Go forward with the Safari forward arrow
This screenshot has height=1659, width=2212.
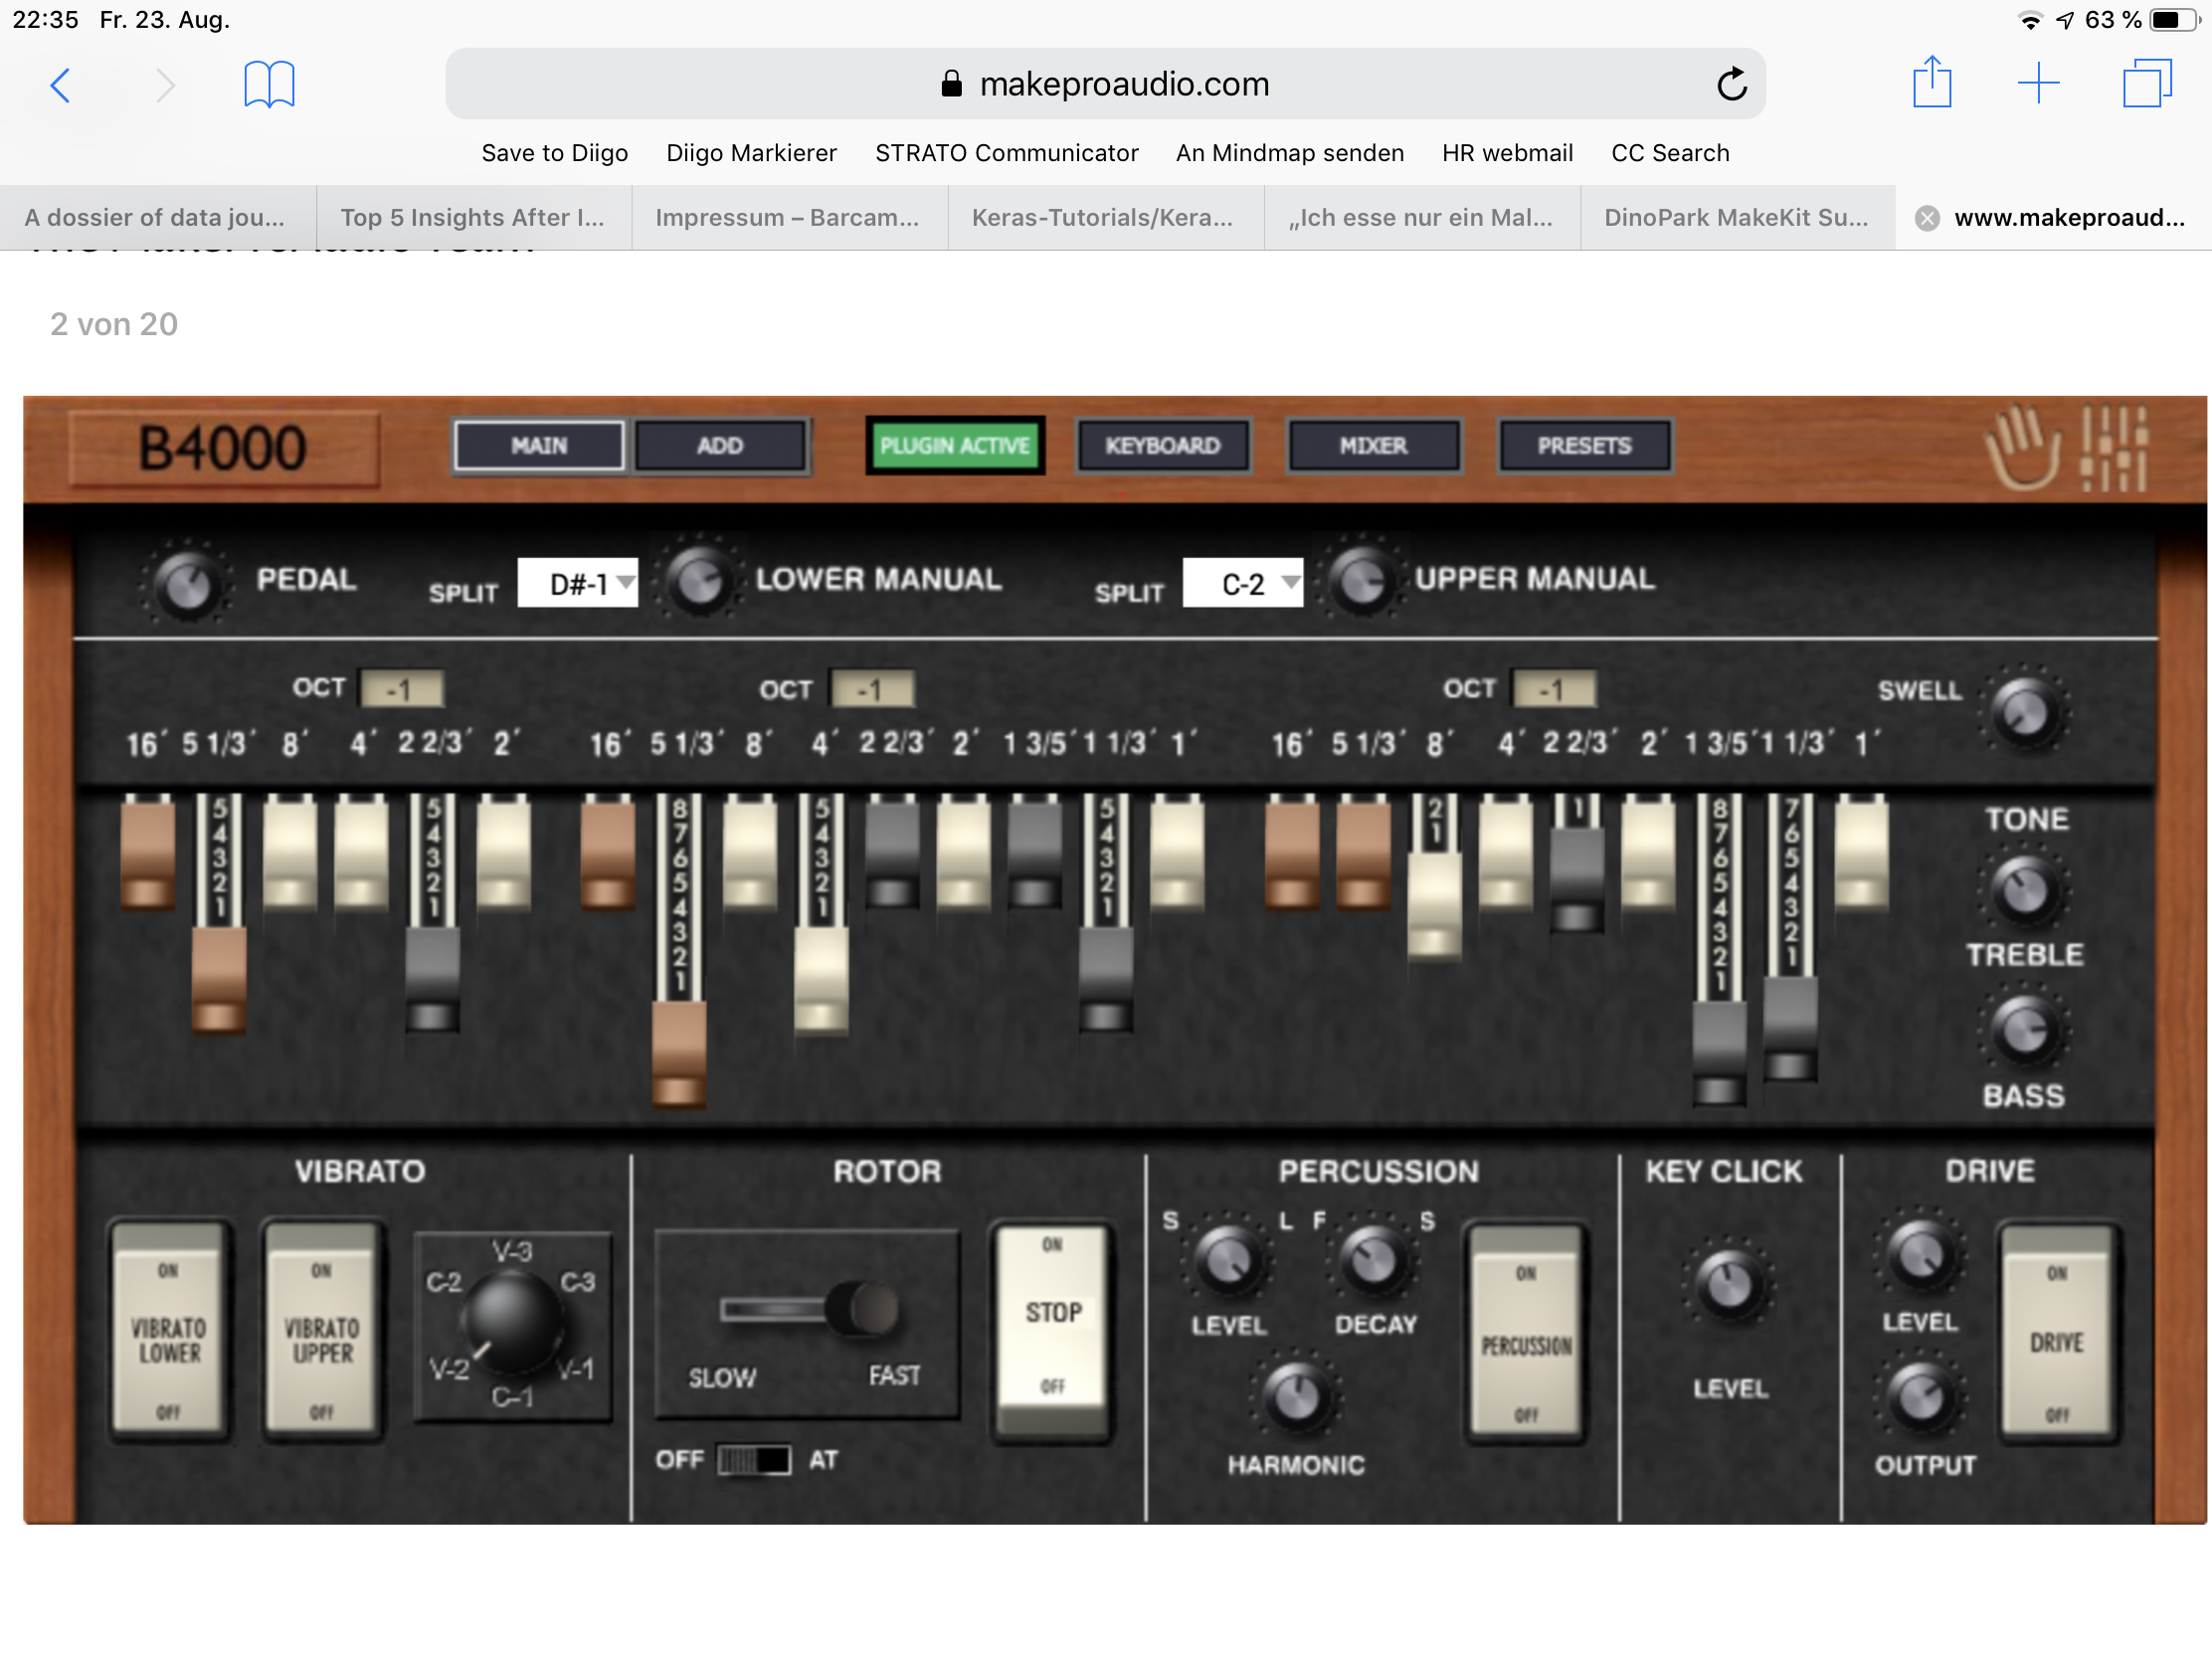pyautogui.click(x=166, y=85)
